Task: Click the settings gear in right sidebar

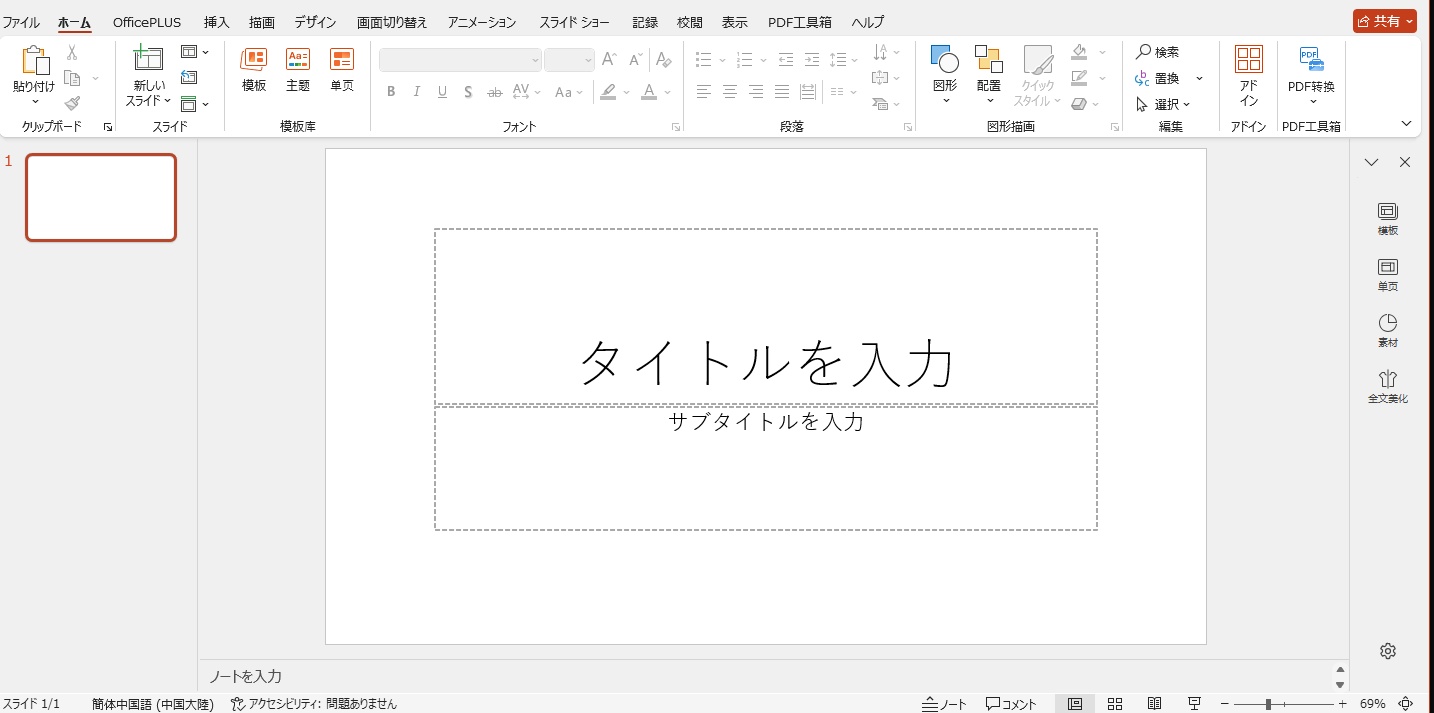Action: tap(1387, 651)
